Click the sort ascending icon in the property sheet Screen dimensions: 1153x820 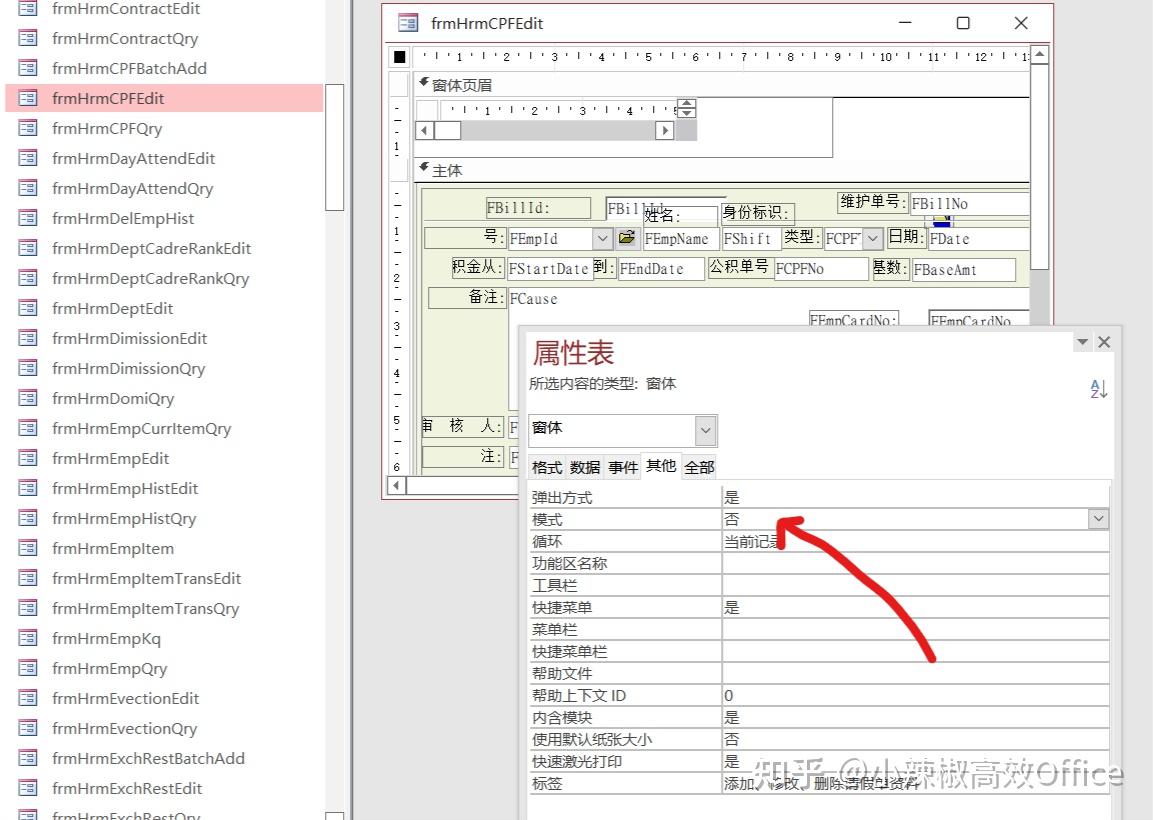(x=1099, y=389)
